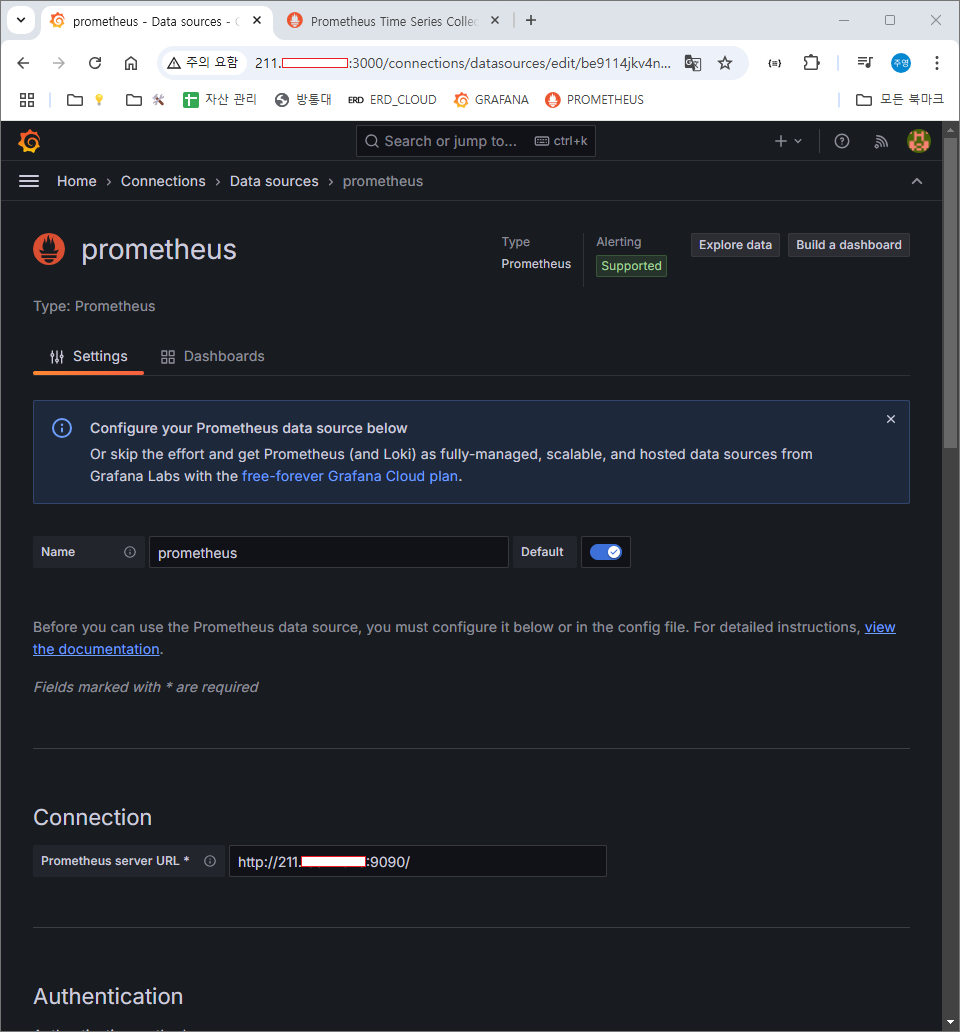
Task: Click the 주의 요함 security warning chip
Action: 203,63
